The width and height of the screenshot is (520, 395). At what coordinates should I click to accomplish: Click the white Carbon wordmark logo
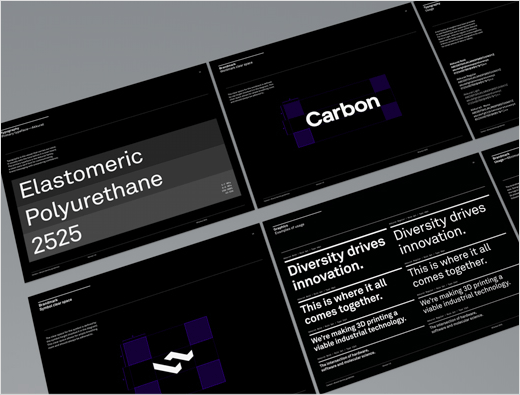coord(343,111)
